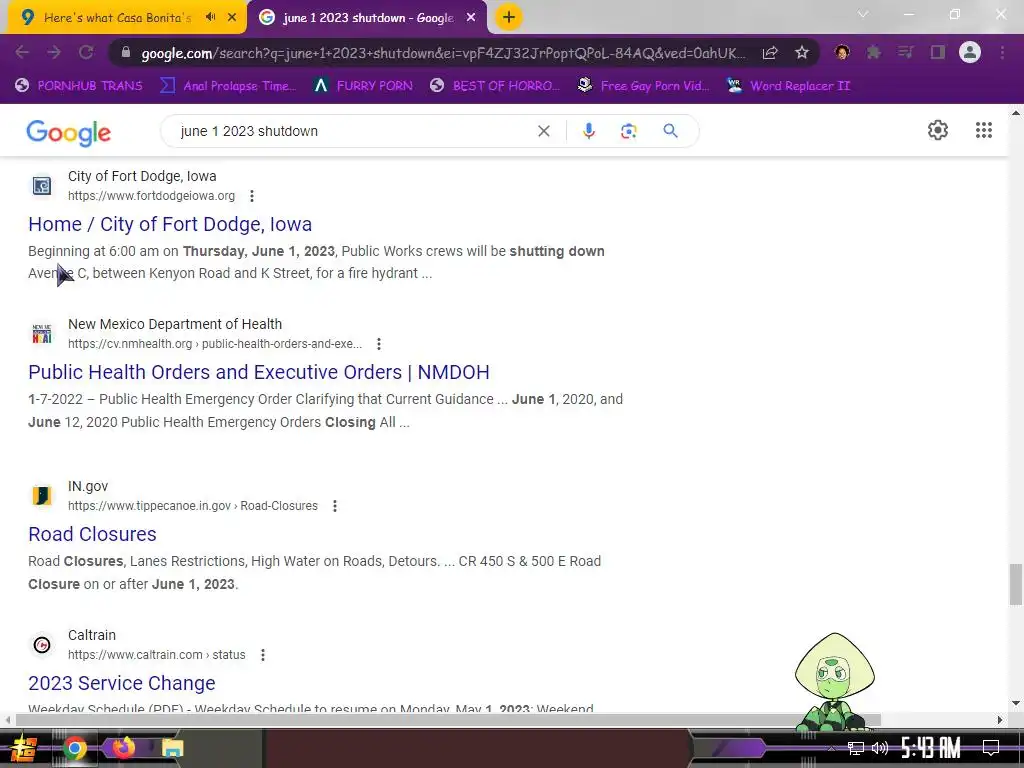Open more options for tippecanoe.in.gov result
The image size is (1024, 768).
coord(335,506)
